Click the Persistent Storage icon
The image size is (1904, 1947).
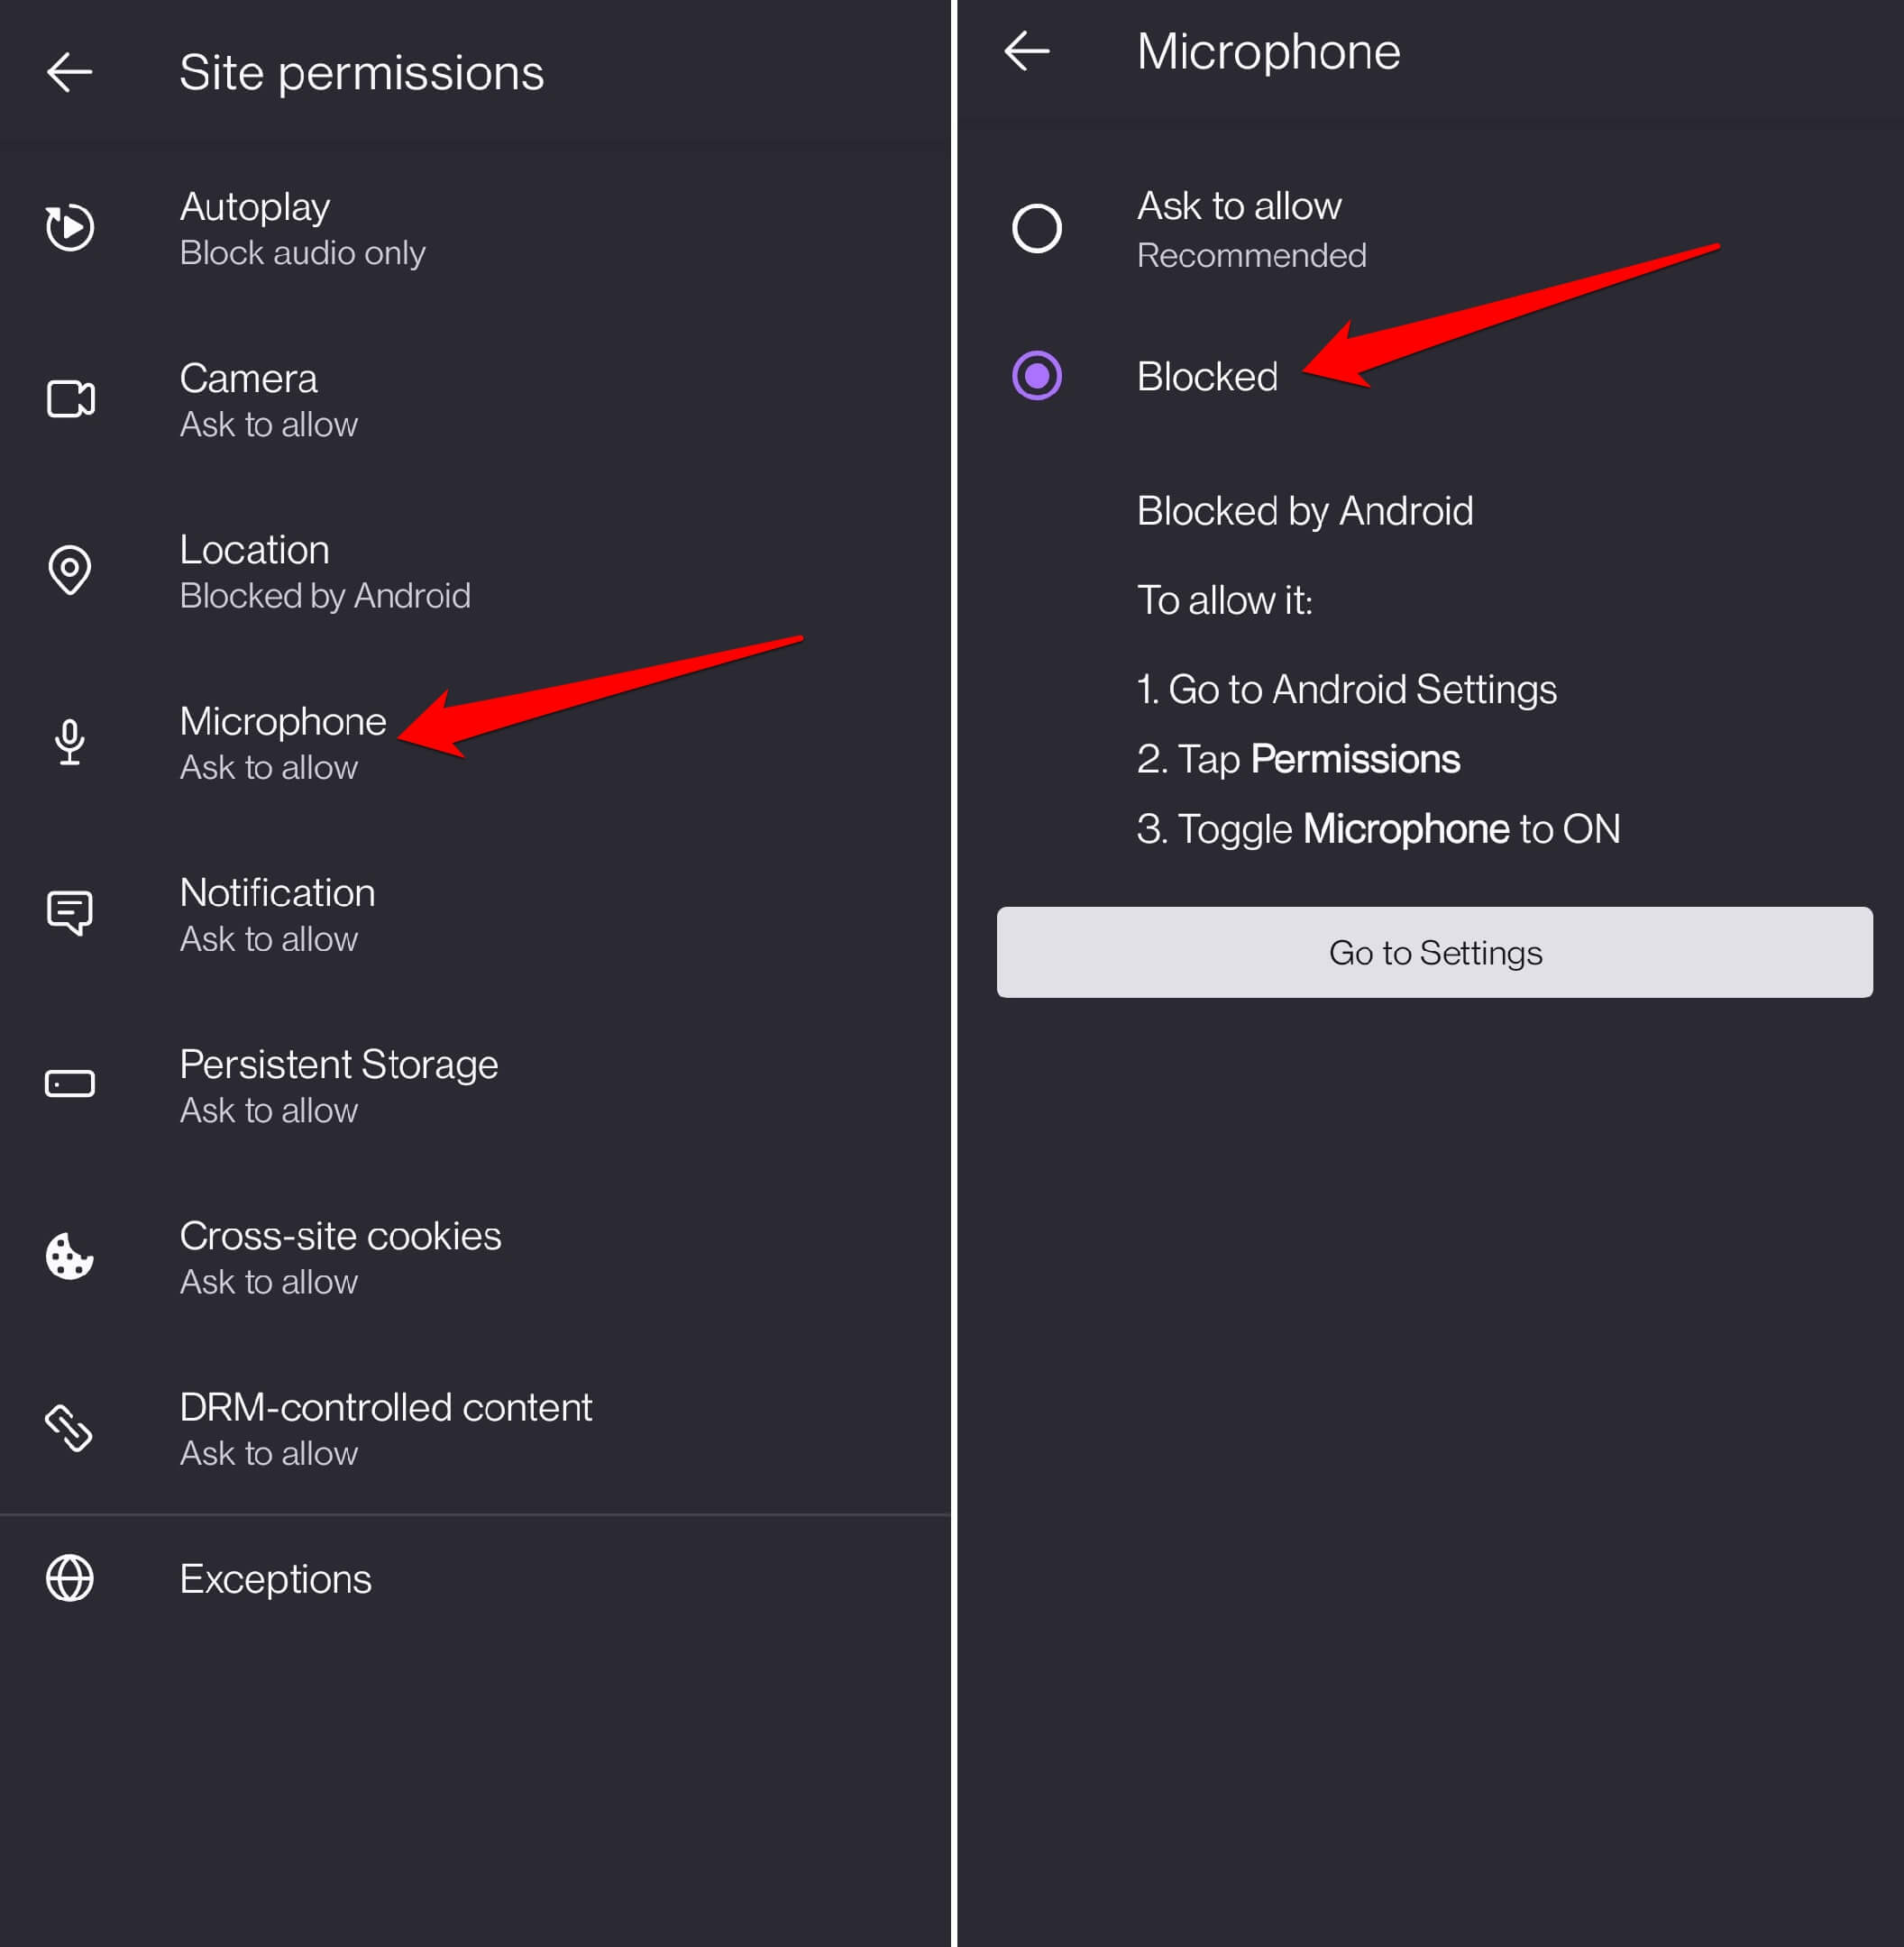[69, 1083]
